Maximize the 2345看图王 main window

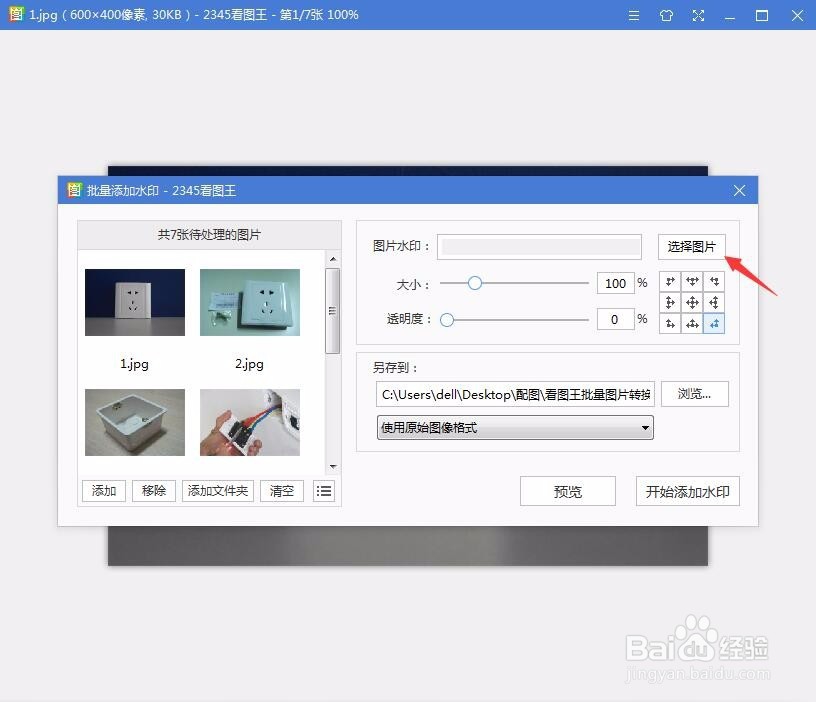[x=762, y=16]
